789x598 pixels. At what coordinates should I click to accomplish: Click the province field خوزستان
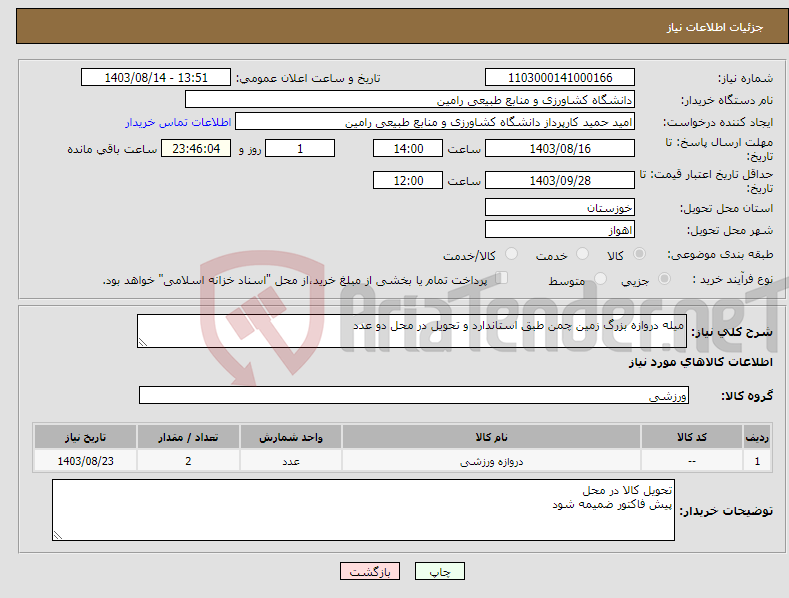pyautogui.click(x=560, y=207)
